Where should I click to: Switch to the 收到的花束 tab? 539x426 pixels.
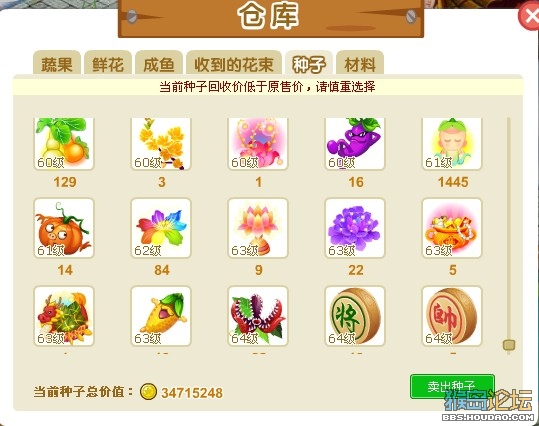click(x=234, y=63)
